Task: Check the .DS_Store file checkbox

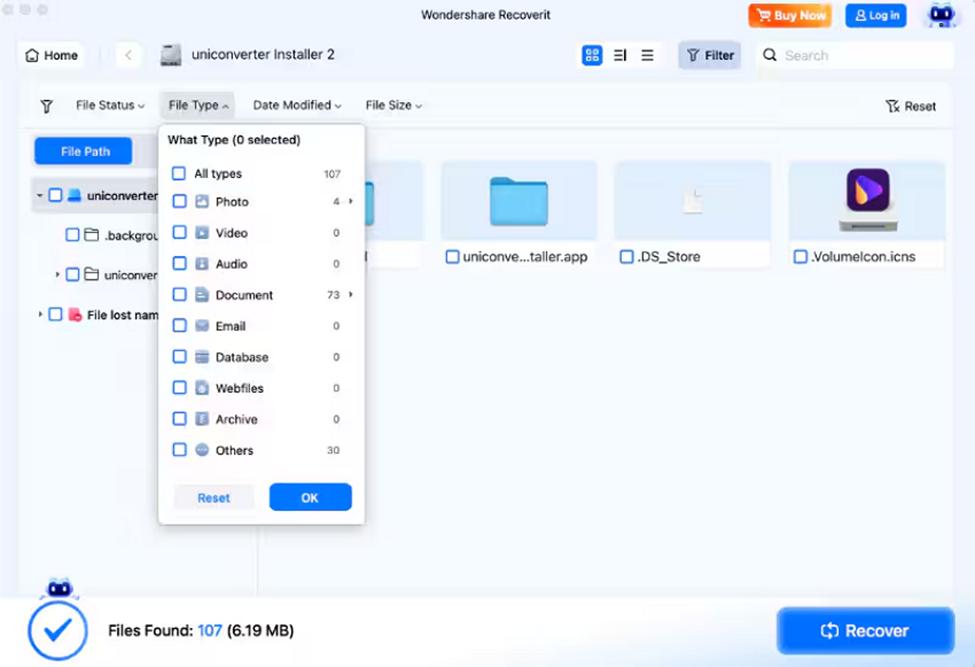Action: point(627,257)
